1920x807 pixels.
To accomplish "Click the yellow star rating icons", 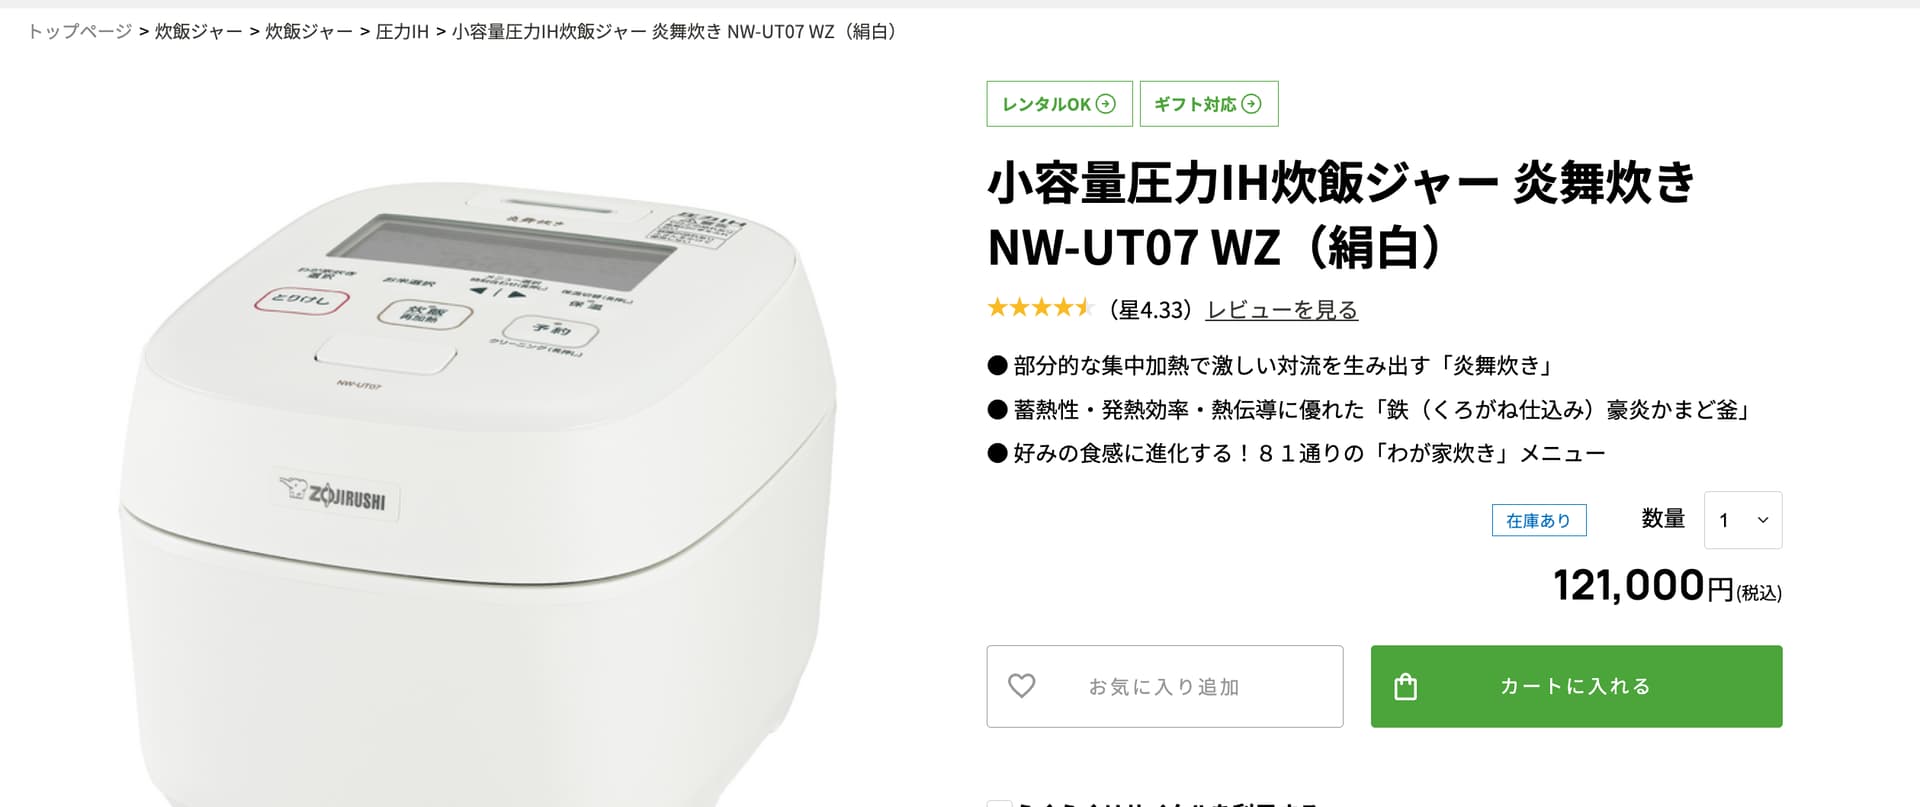I will coord(1040,308).
